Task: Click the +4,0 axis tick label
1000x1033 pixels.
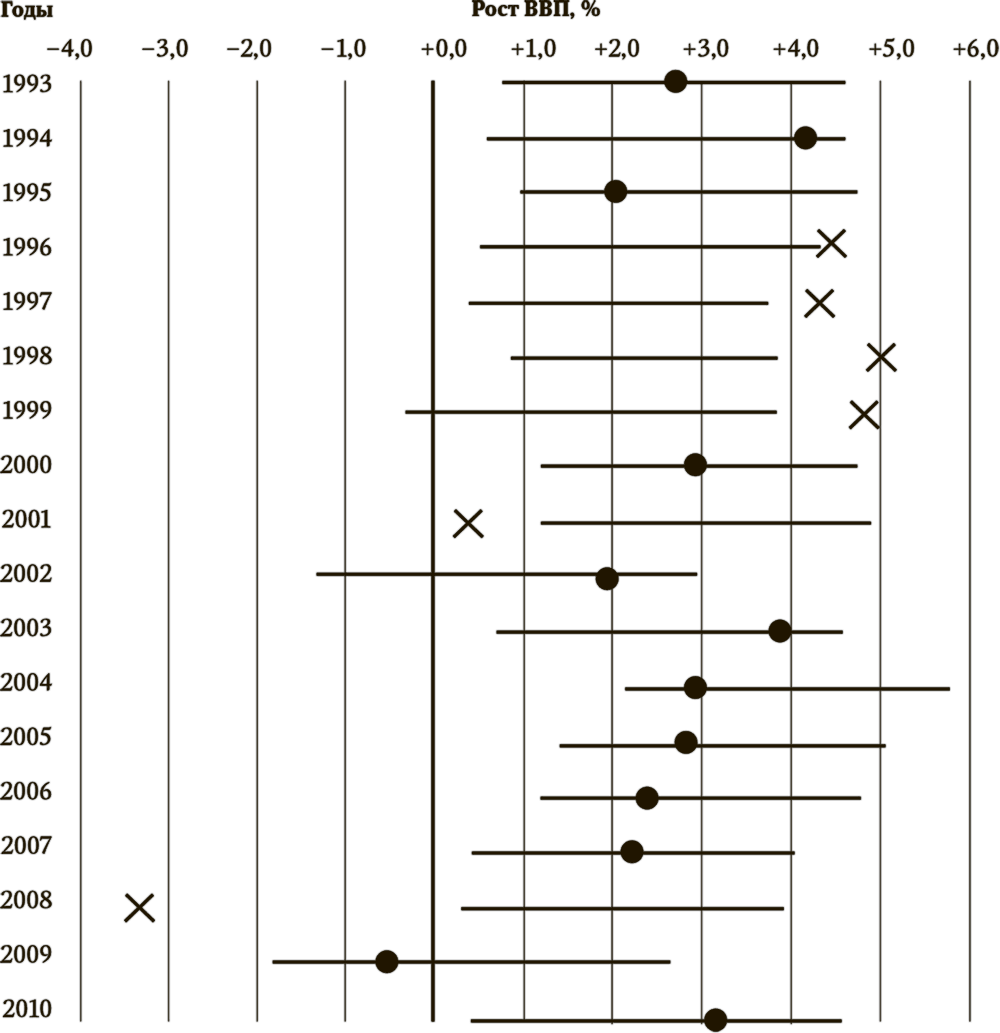Action: [x=796, y=49]
